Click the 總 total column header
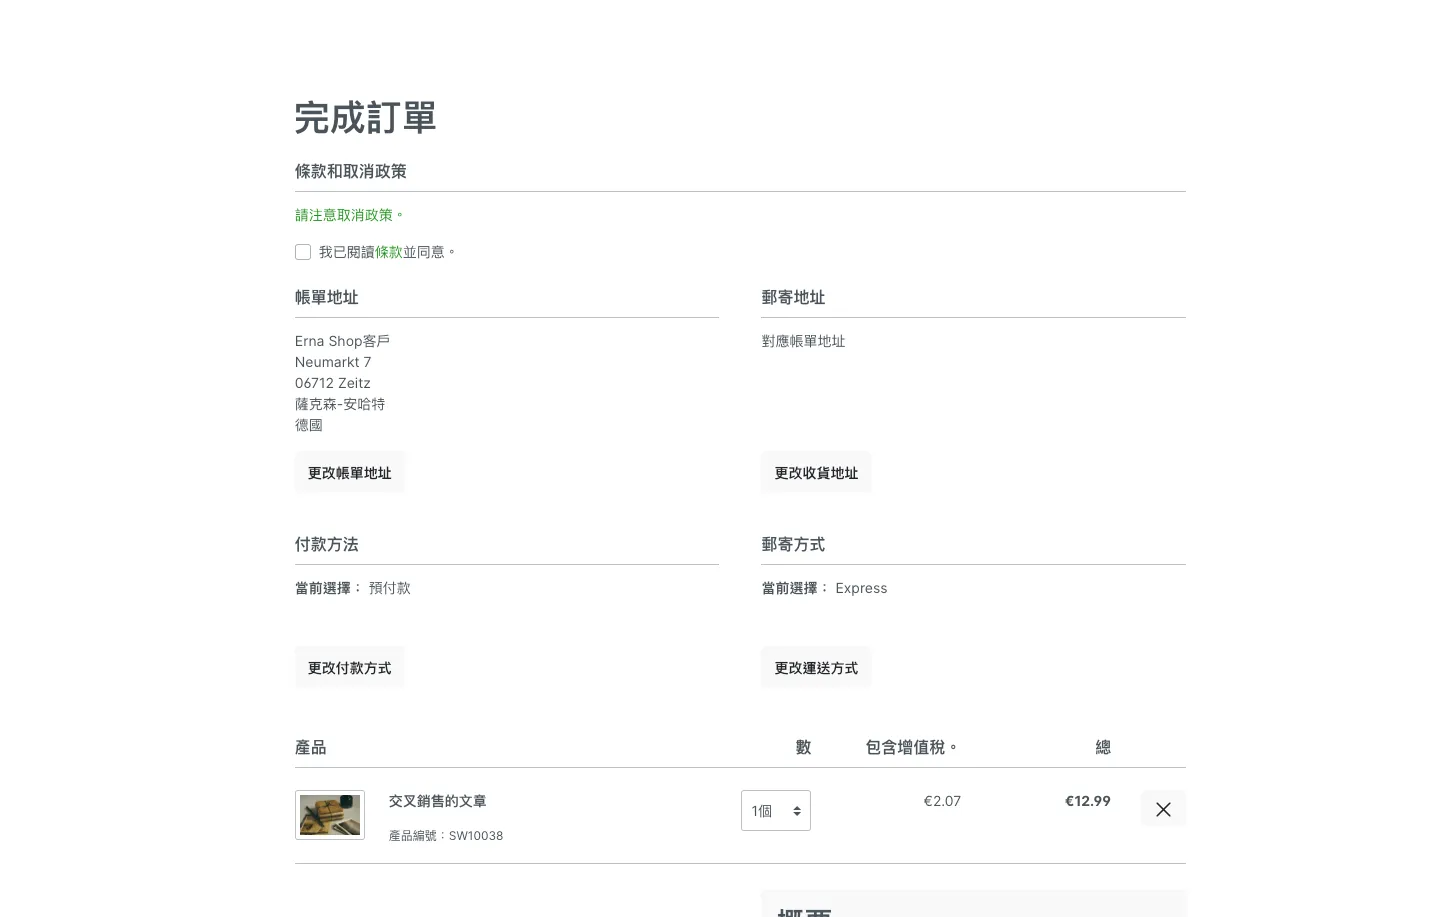 [x=1102, y=747]
